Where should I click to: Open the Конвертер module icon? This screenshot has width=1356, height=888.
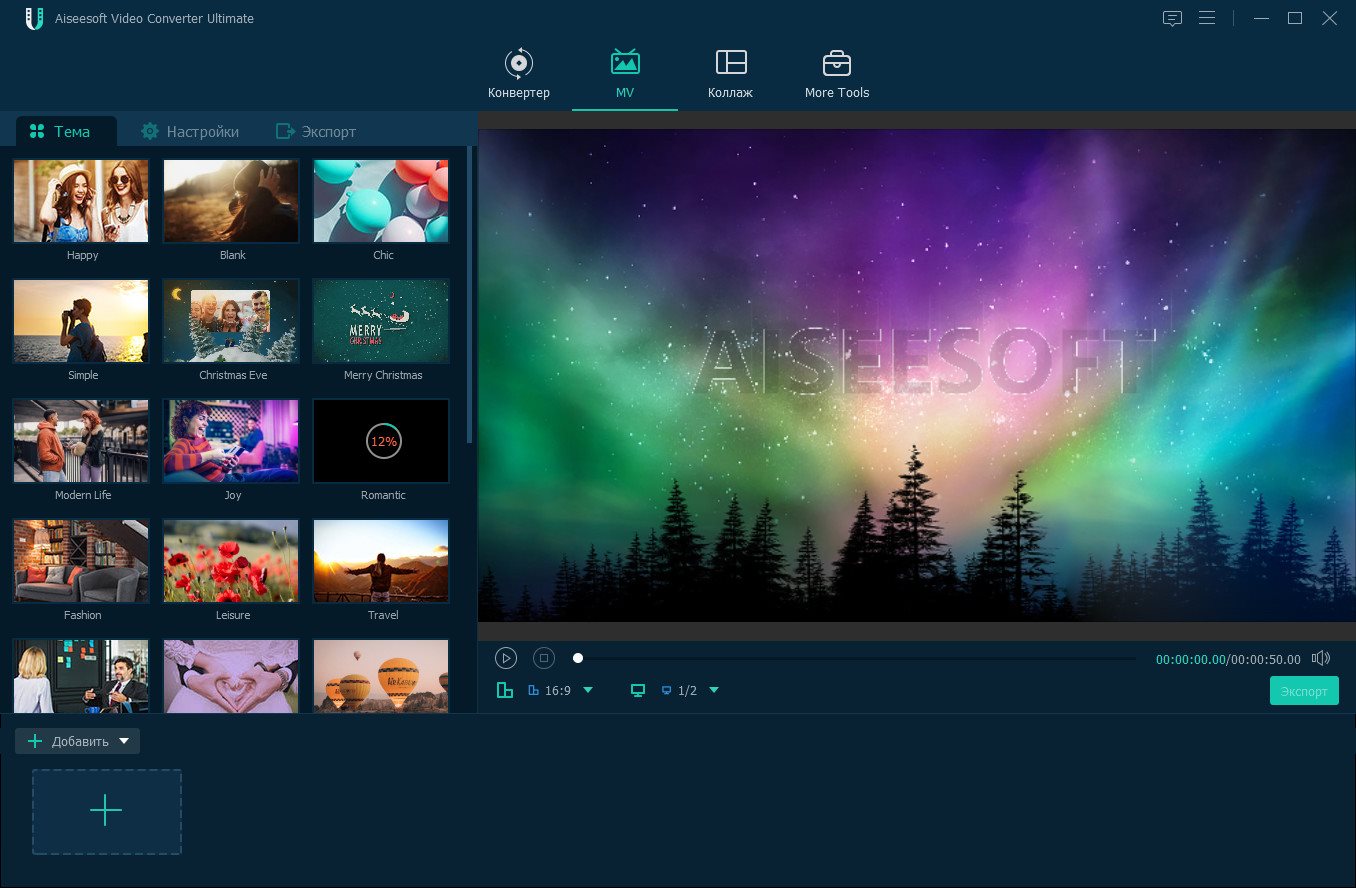(519, 63)
